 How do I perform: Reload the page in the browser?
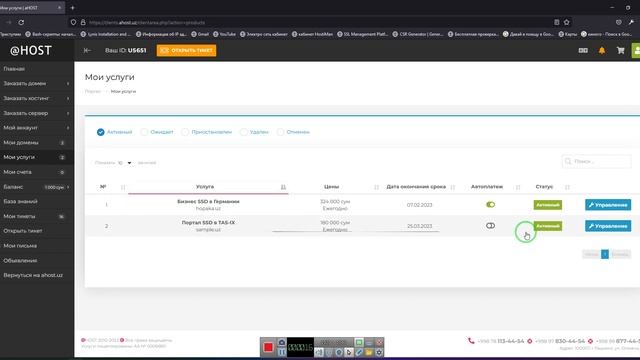pyautogui.click(x=21, y=22)
